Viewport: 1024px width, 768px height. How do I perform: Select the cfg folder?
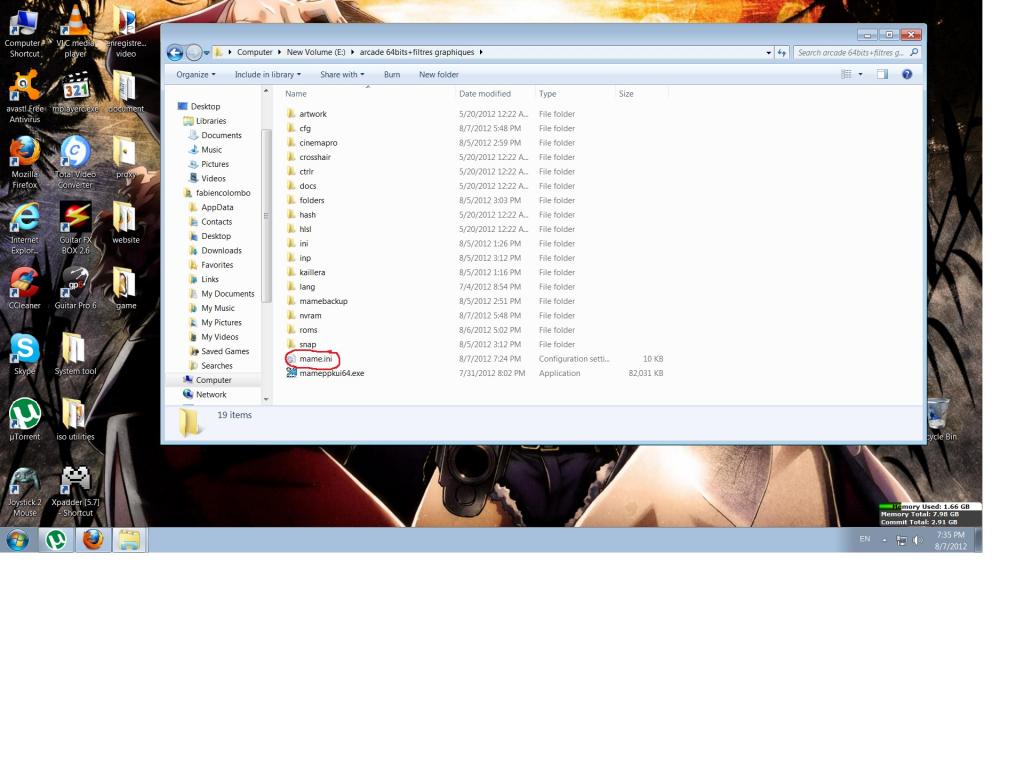point(305,128)
